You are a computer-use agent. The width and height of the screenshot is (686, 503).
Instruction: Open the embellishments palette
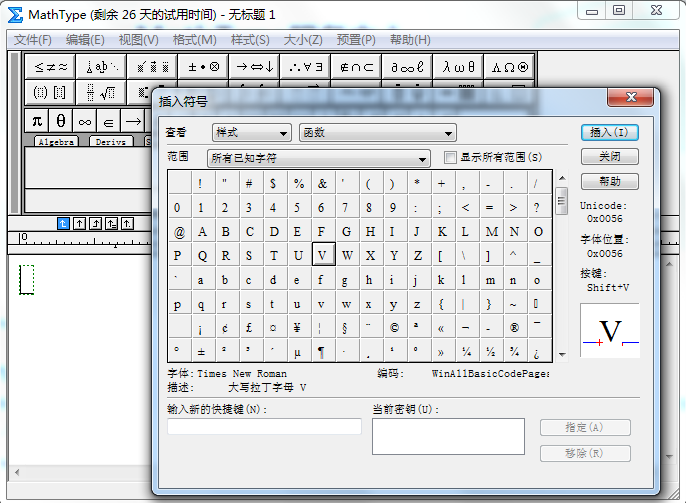coord(152,67)
